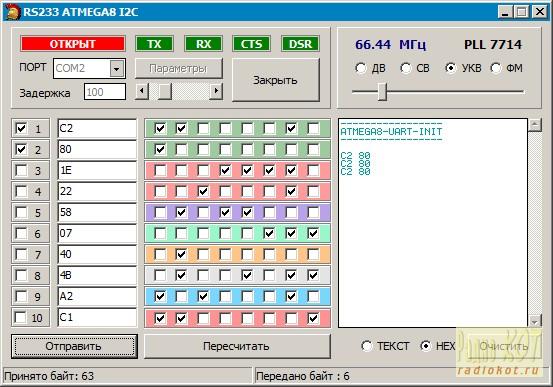Click the delay scrollbar left arrow
The width and height of the screenshot is (553, 387).
pyautogui.click(x=142, y=91)
